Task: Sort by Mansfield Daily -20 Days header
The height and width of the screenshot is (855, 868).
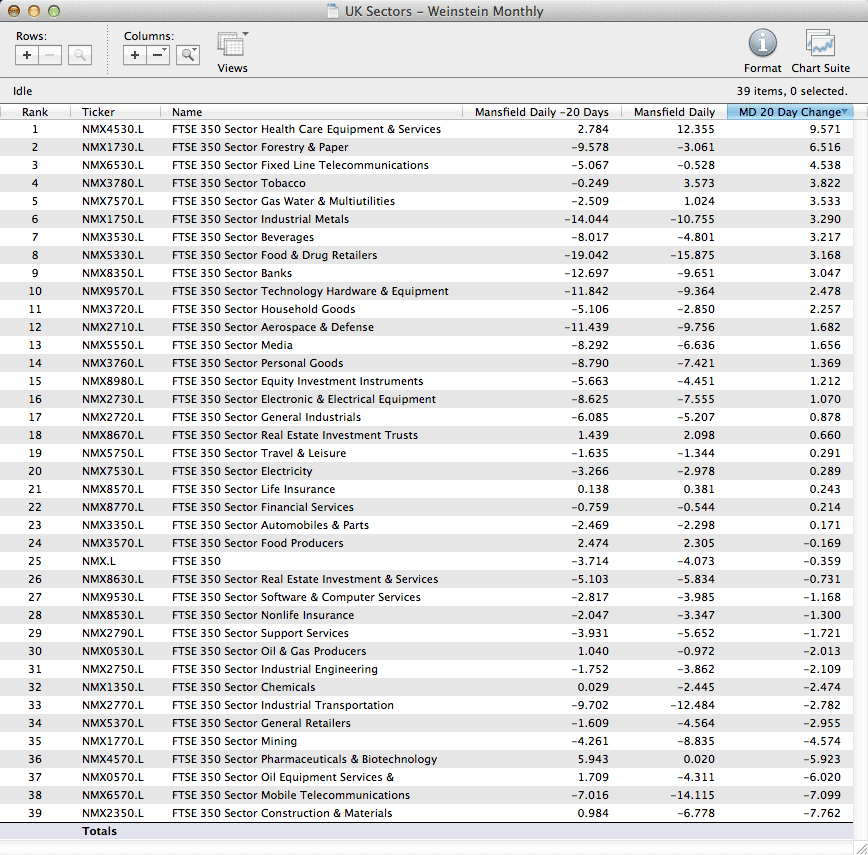Action: 541,112
